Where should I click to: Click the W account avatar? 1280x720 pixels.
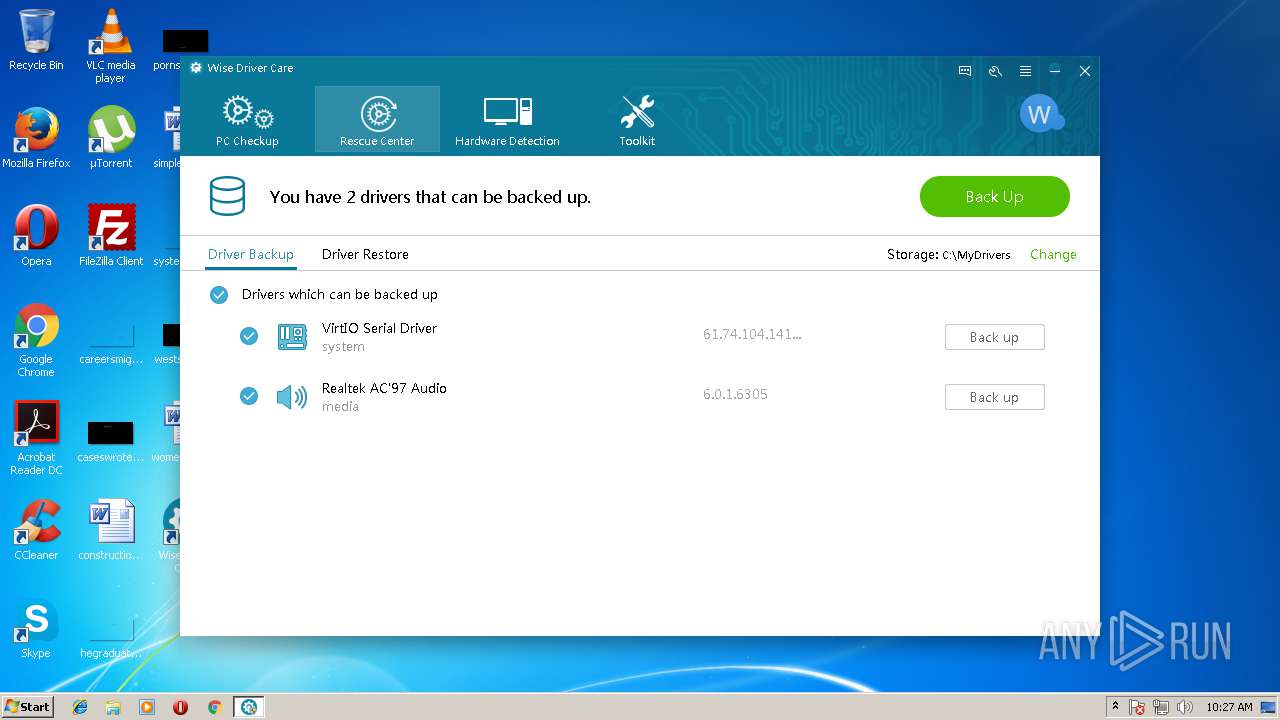[1040, 115]
